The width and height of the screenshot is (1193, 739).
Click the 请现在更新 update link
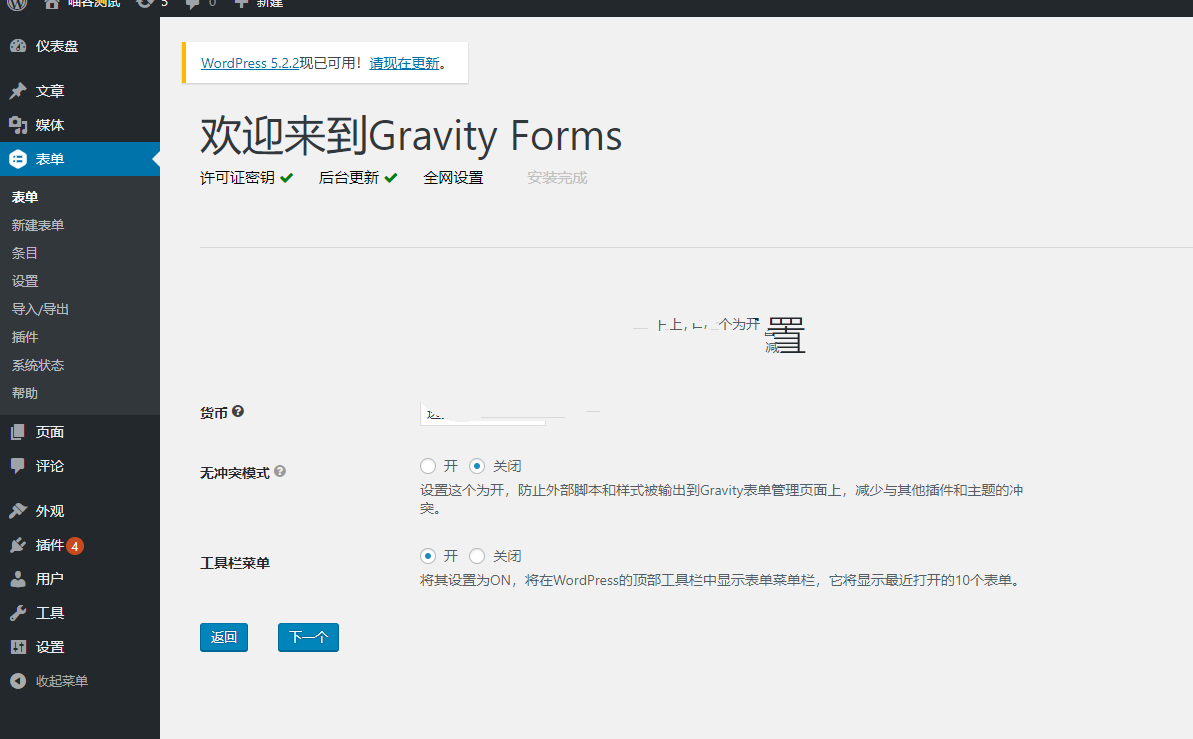pyautogui.click(x=404, y=63)
